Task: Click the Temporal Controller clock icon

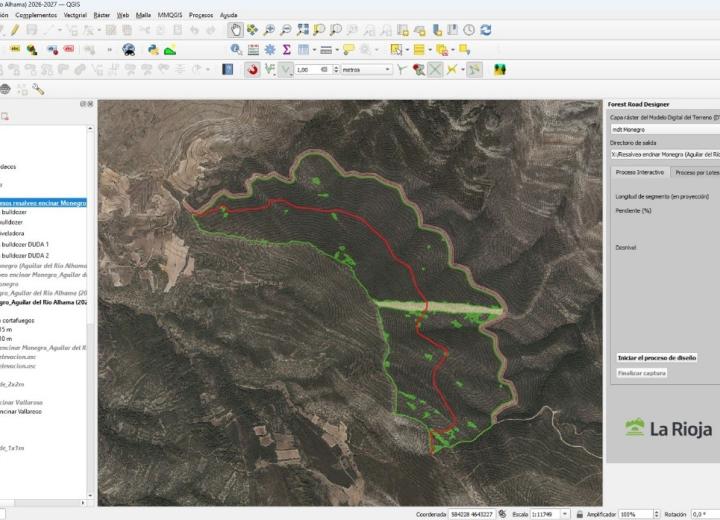Action: coord(469,30)
